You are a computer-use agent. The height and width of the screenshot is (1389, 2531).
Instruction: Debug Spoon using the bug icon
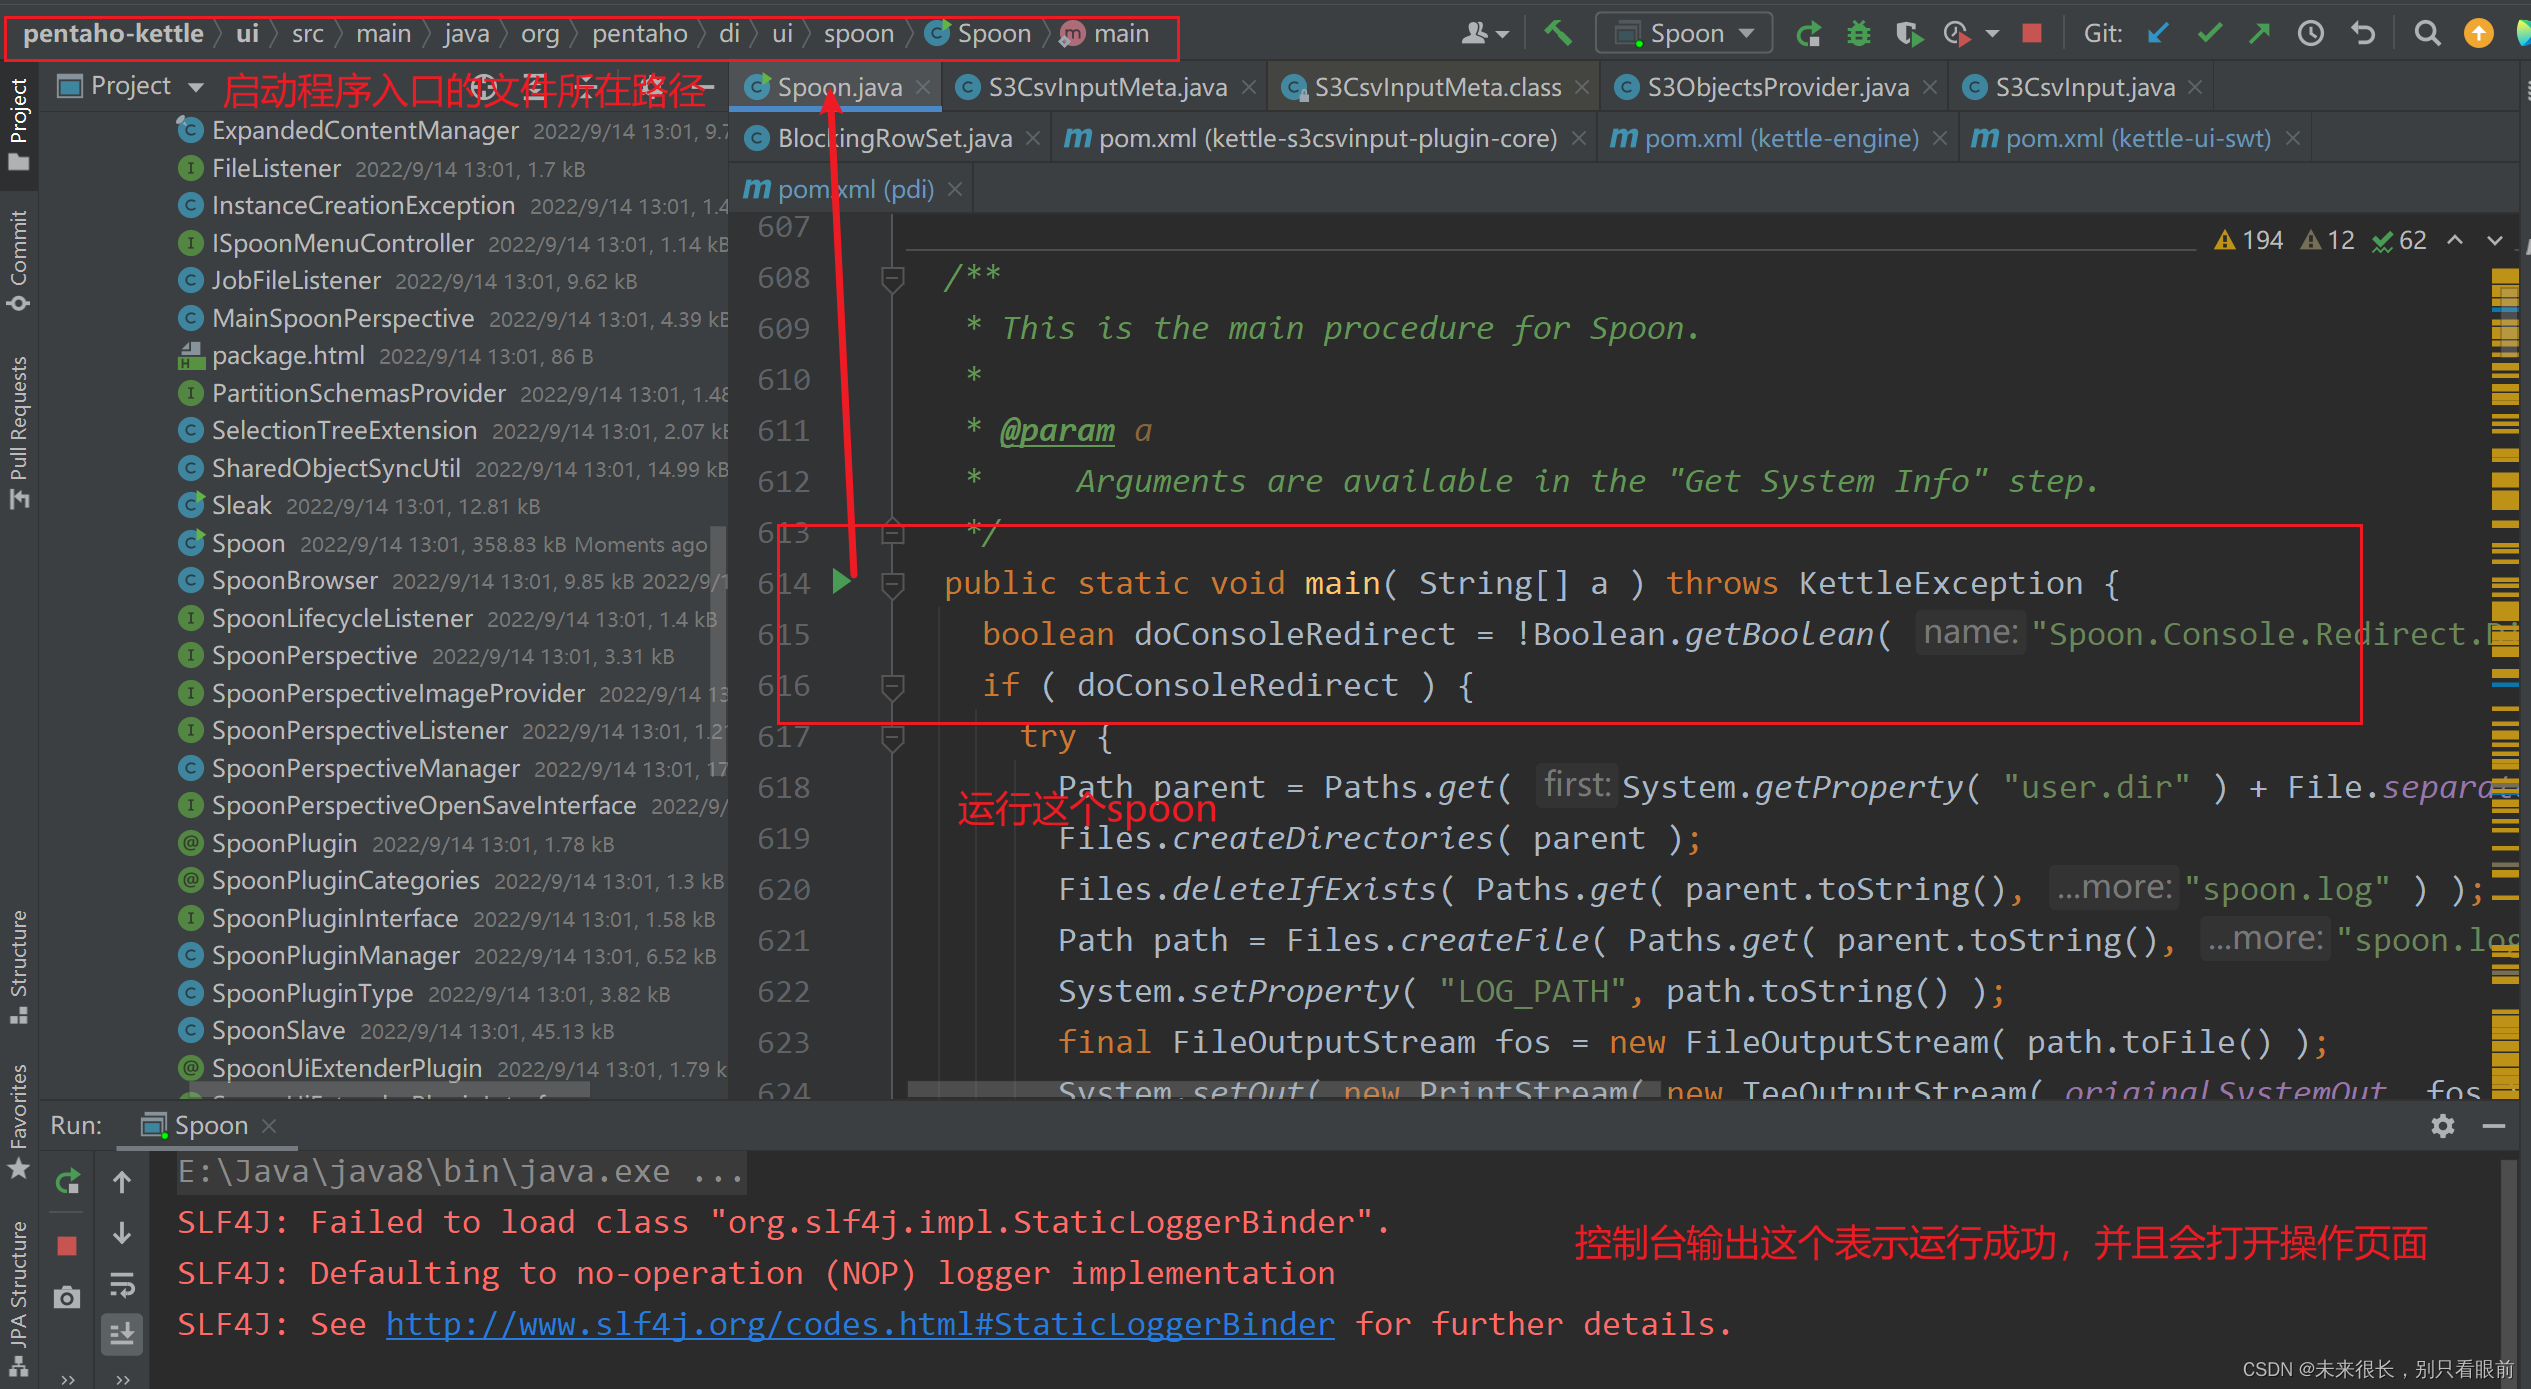pyautogui.click(x=1858, y=33)
